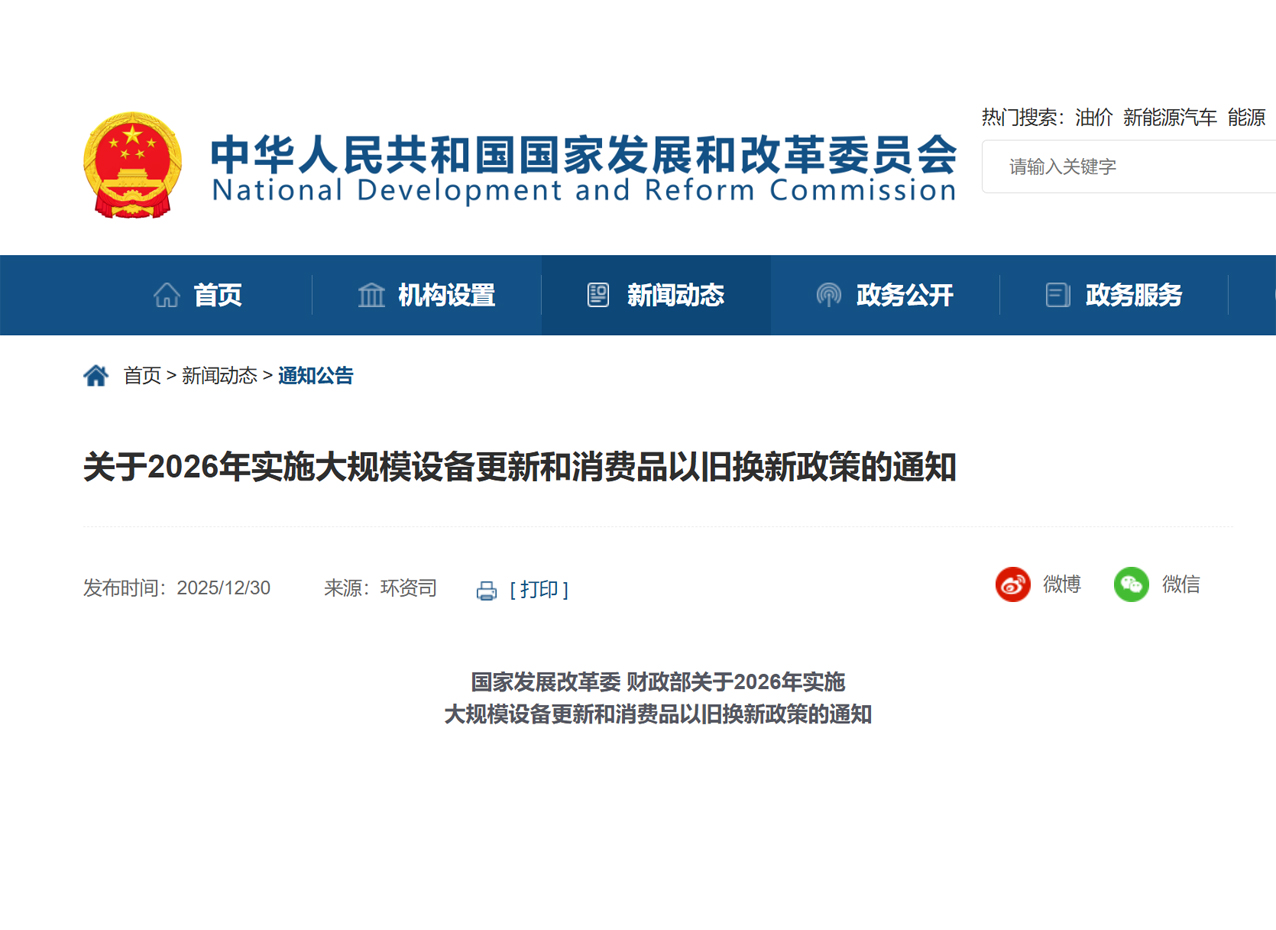Click the printer icon
1276x930 pixels.
pos(487,590)
